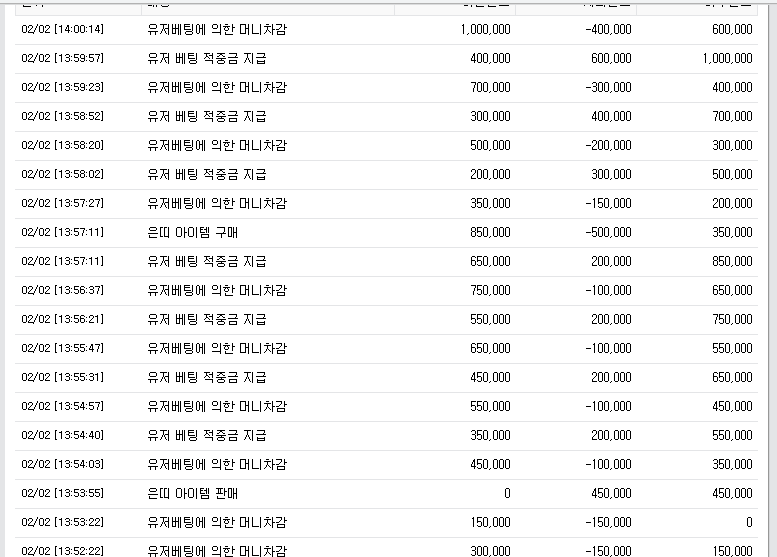The height and width of the screenshot is (557, 777).
Task: Click the 13:58:20 유저베팅에 의한 머니차감 entry
Action: [217, 146]
